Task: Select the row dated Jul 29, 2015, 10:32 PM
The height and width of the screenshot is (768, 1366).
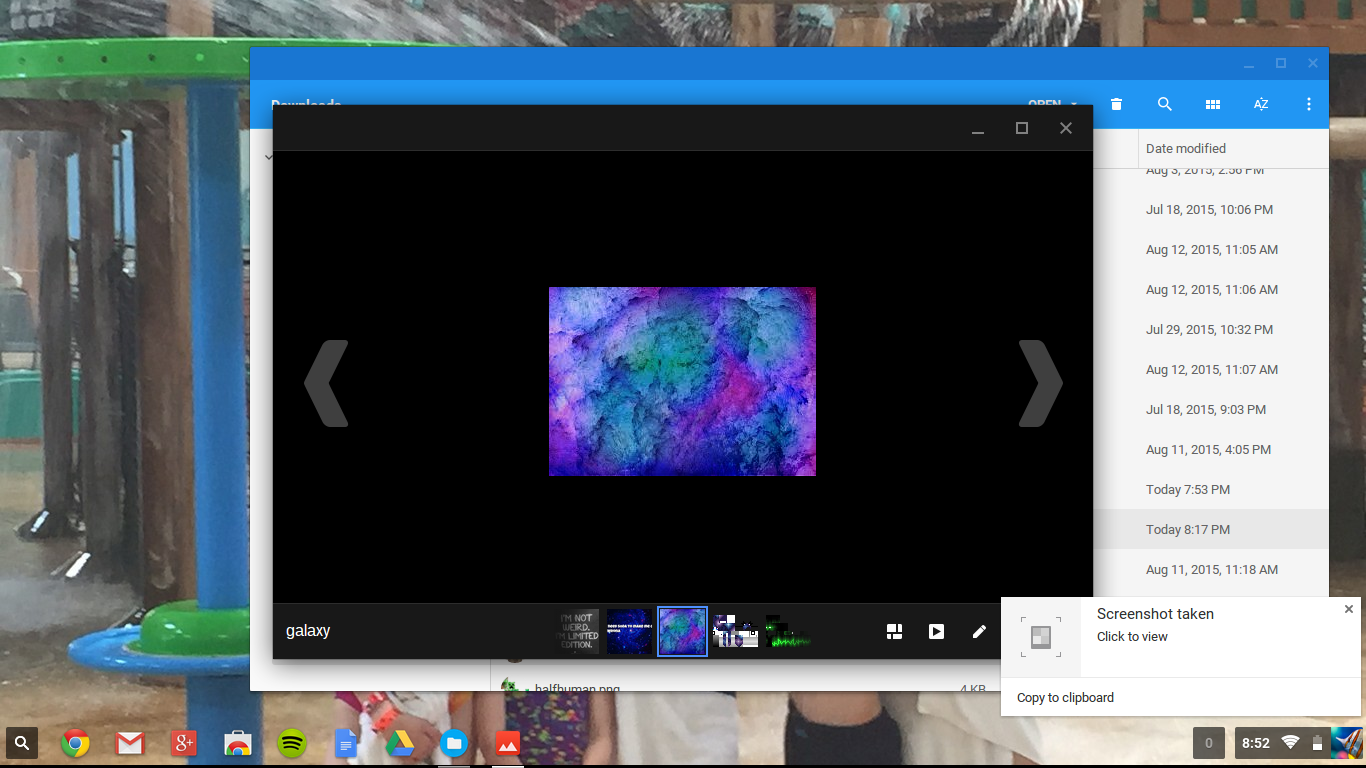Action: [x=1210, y=330]
